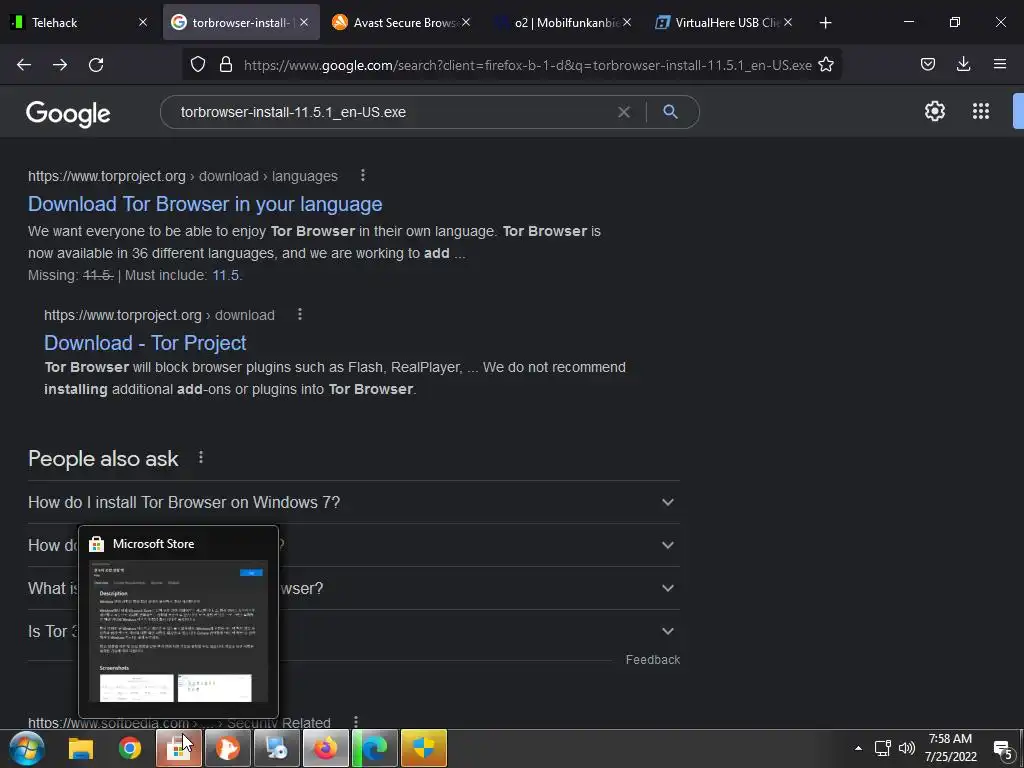Open the Microsoft Store window preview thumbnail
The width and height of the screenshot is (1024, 768).
pyautogui.click(x=178, y=630)
